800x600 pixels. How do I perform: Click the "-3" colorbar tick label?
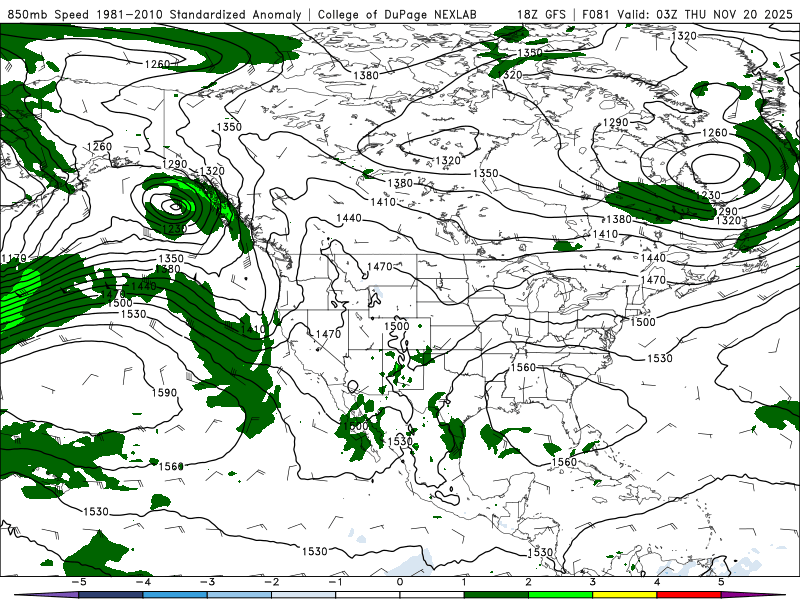pos(207,582)
